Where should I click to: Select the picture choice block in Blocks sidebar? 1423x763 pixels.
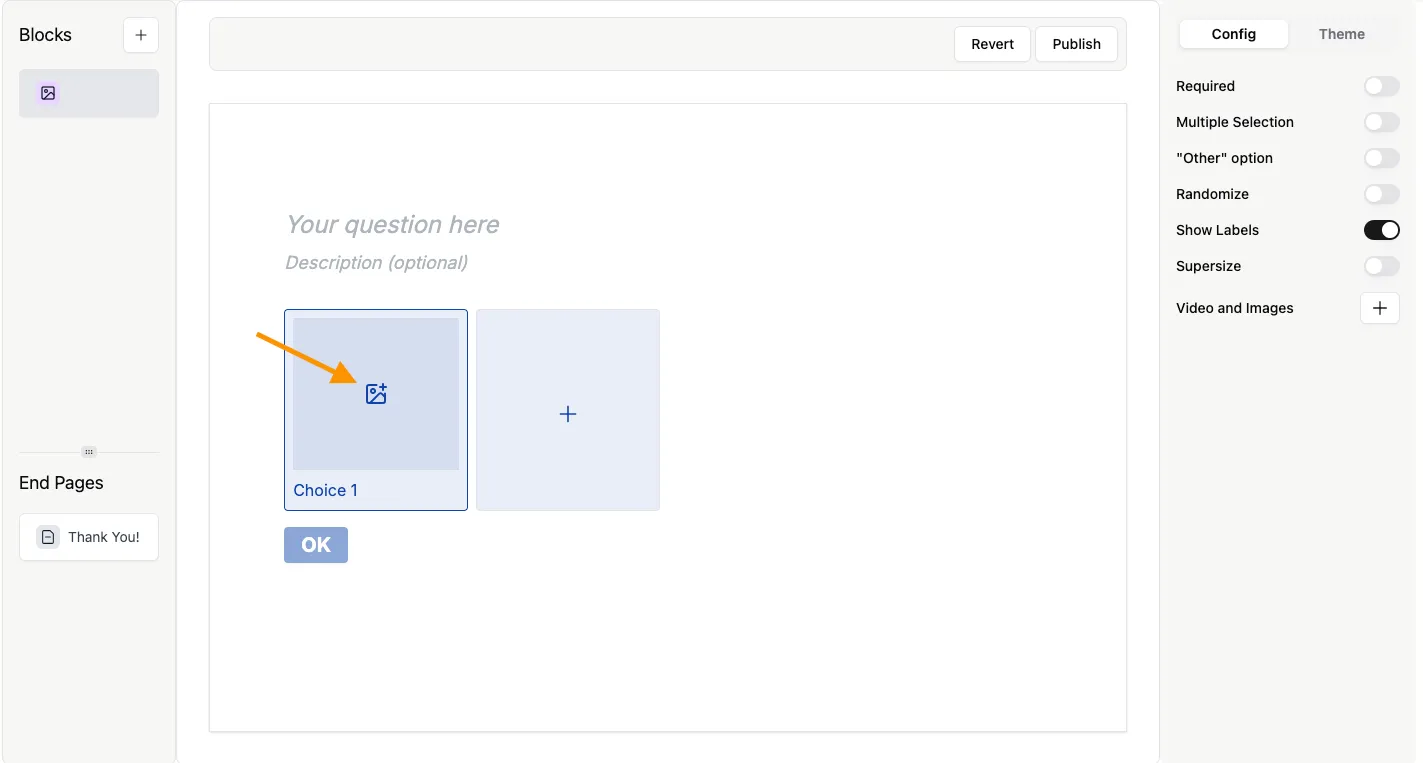click(x=88, y=93)
